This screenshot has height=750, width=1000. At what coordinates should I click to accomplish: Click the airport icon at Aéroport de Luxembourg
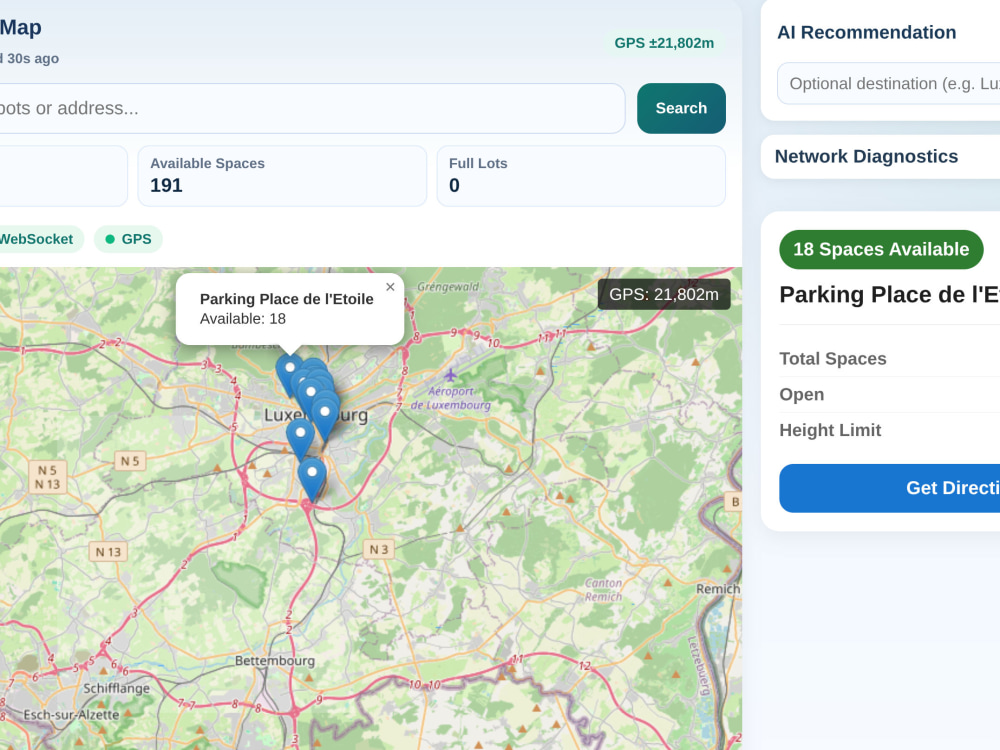point(450,375)
